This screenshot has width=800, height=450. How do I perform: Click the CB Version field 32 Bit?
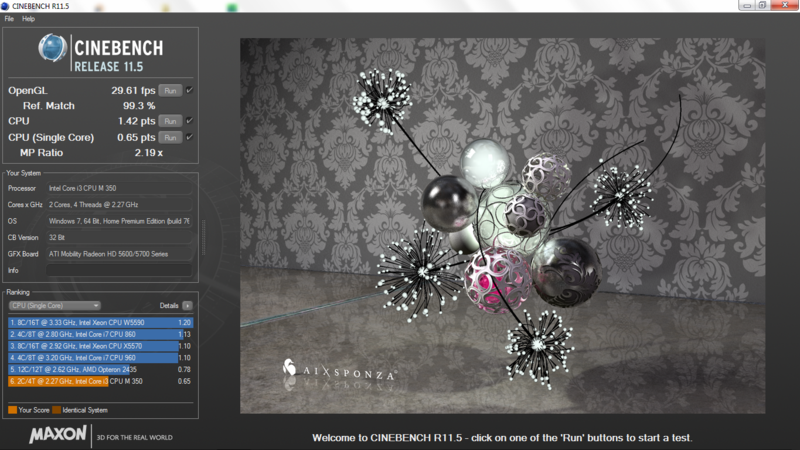(119, 237)
